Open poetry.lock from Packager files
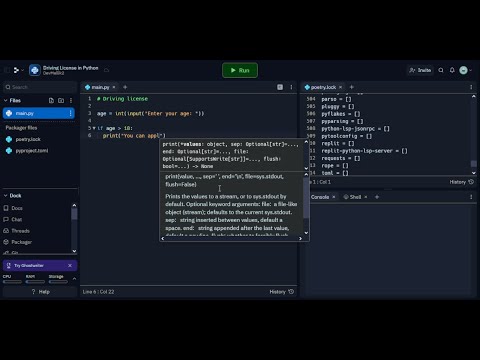 pos(28,139)
